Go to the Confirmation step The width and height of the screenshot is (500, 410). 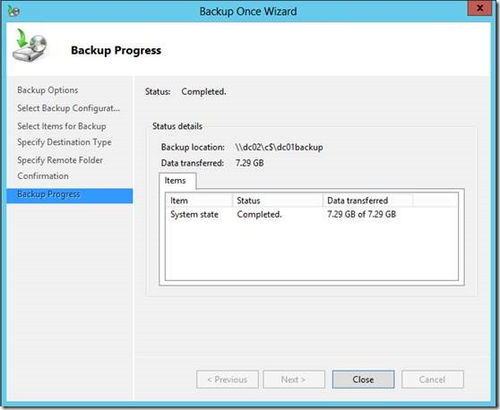click(43, 176)
